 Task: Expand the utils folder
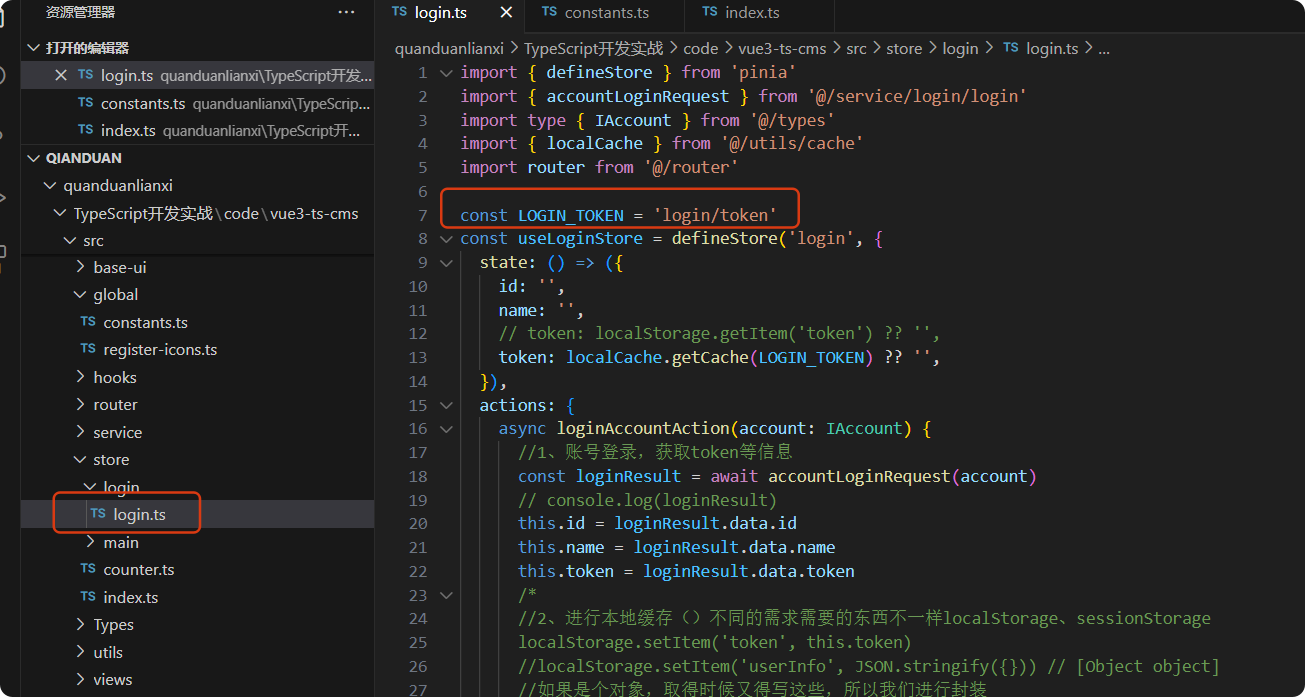81,653
